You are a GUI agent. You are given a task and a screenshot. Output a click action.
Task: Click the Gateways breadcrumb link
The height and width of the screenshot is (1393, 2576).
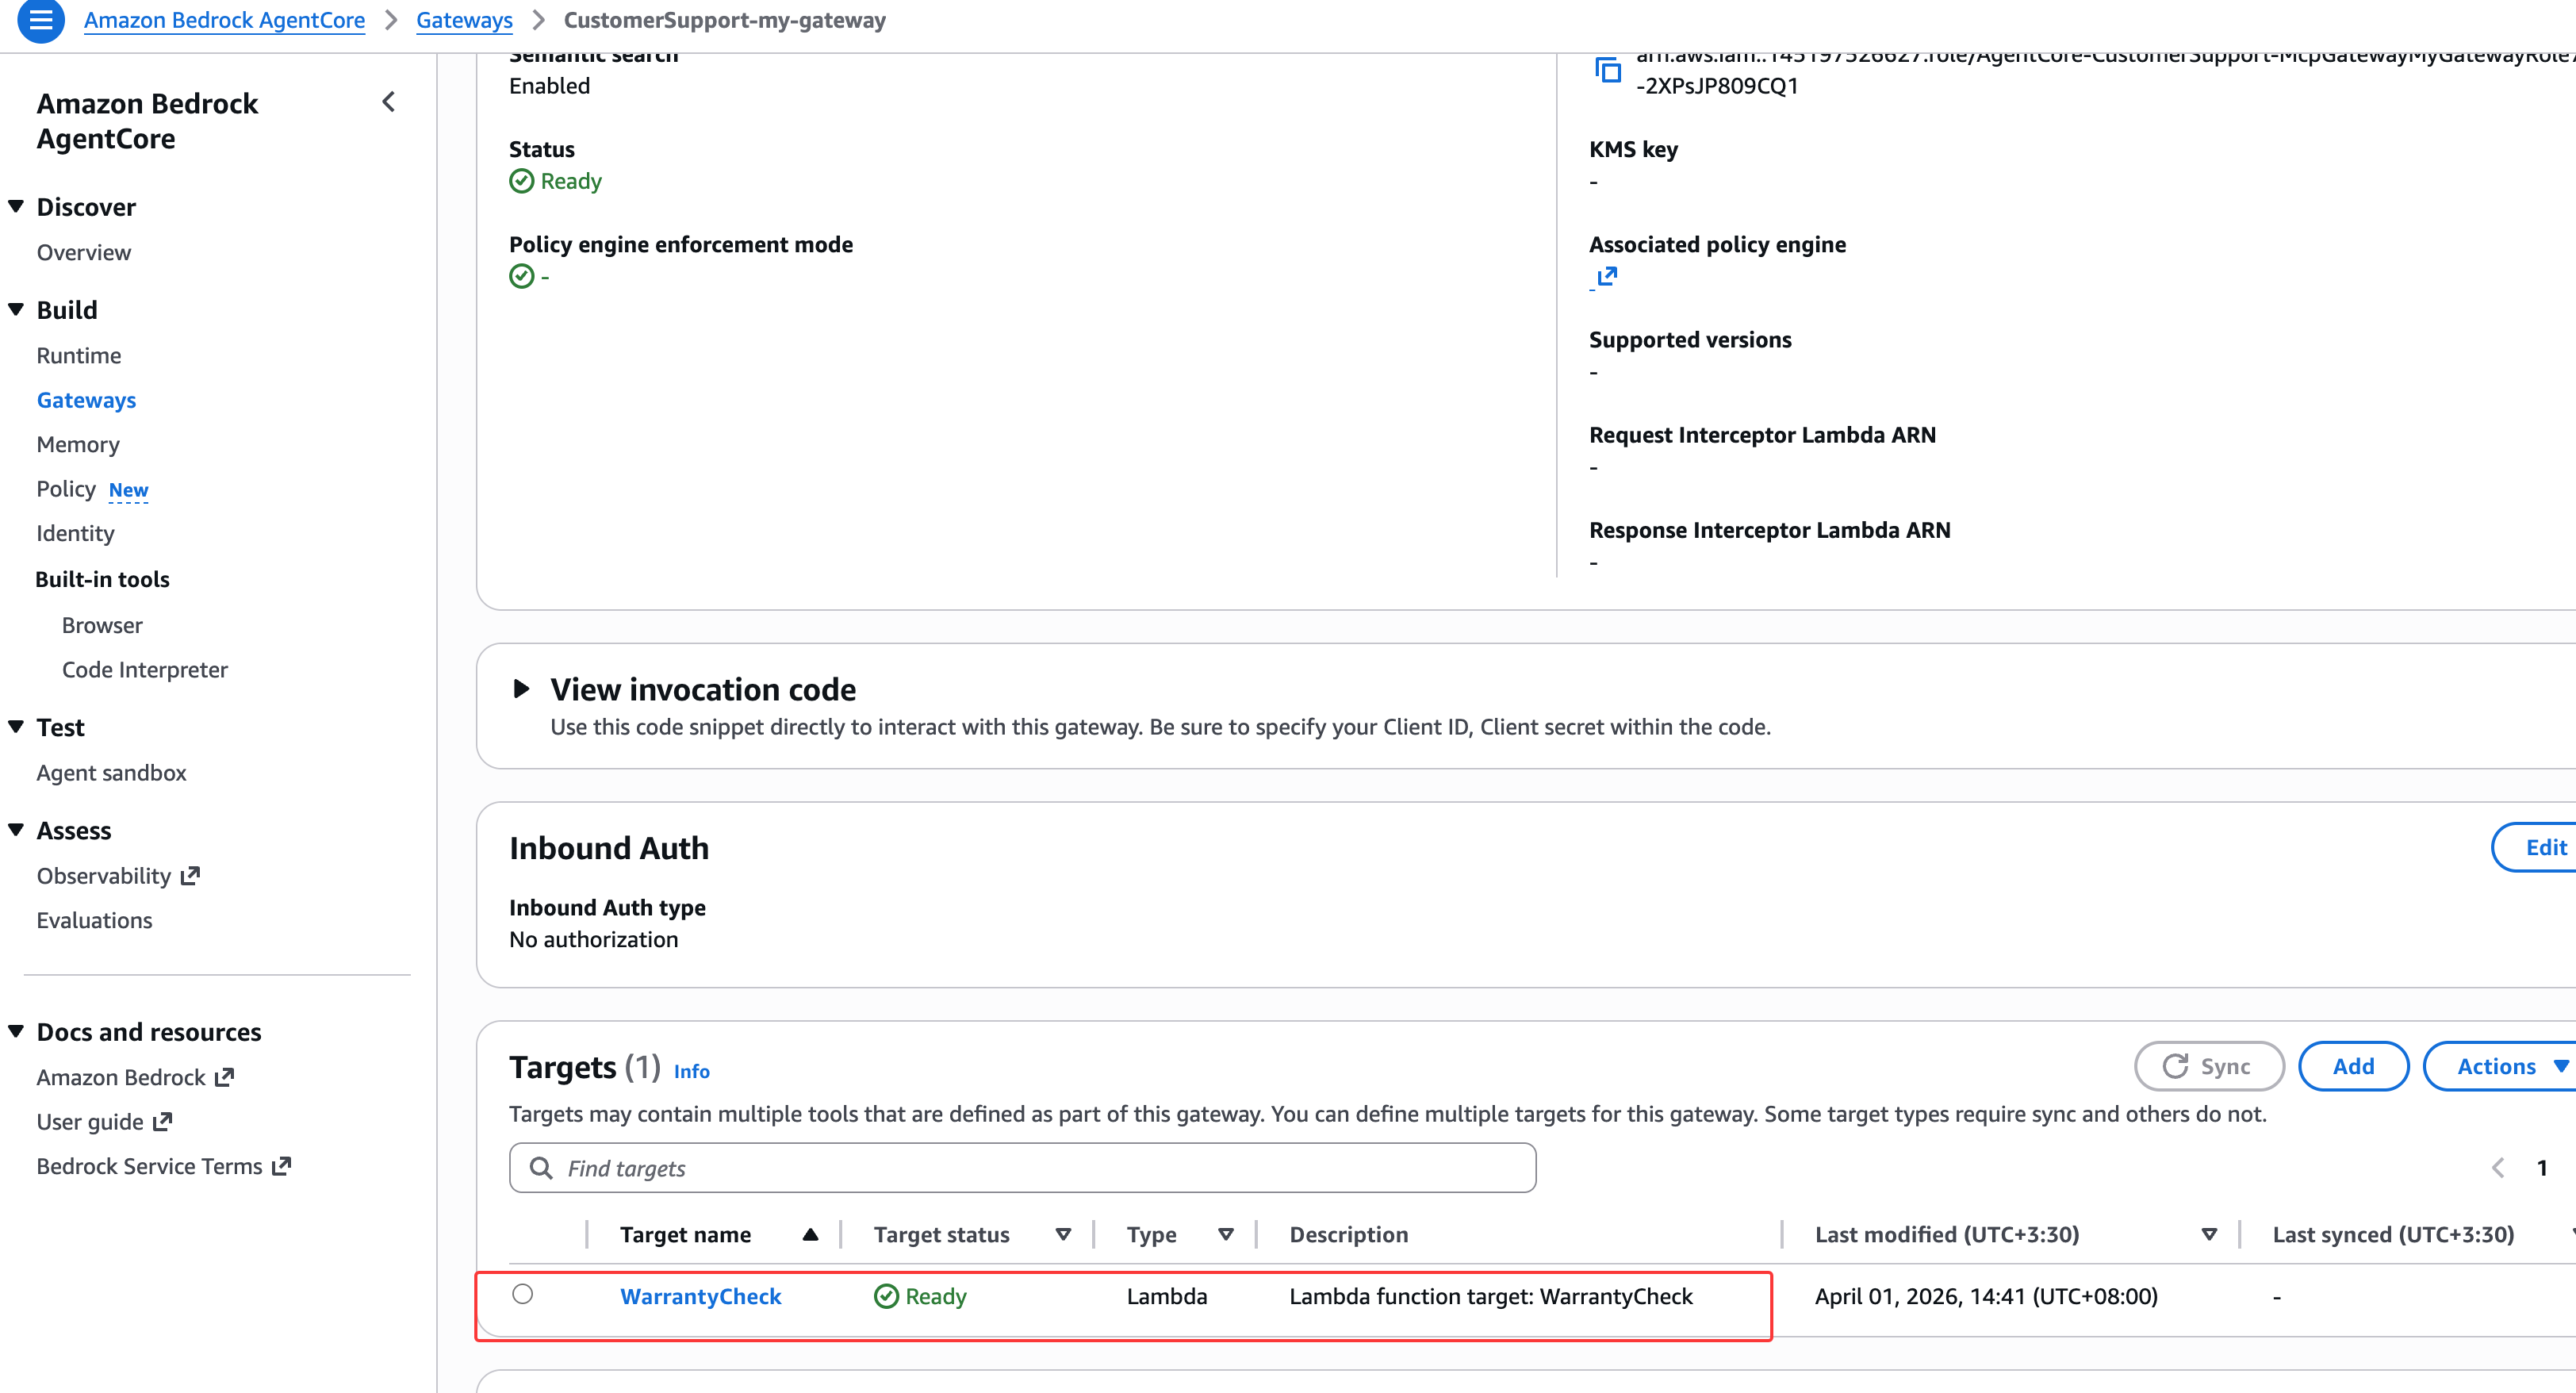(x=464, y=20)
